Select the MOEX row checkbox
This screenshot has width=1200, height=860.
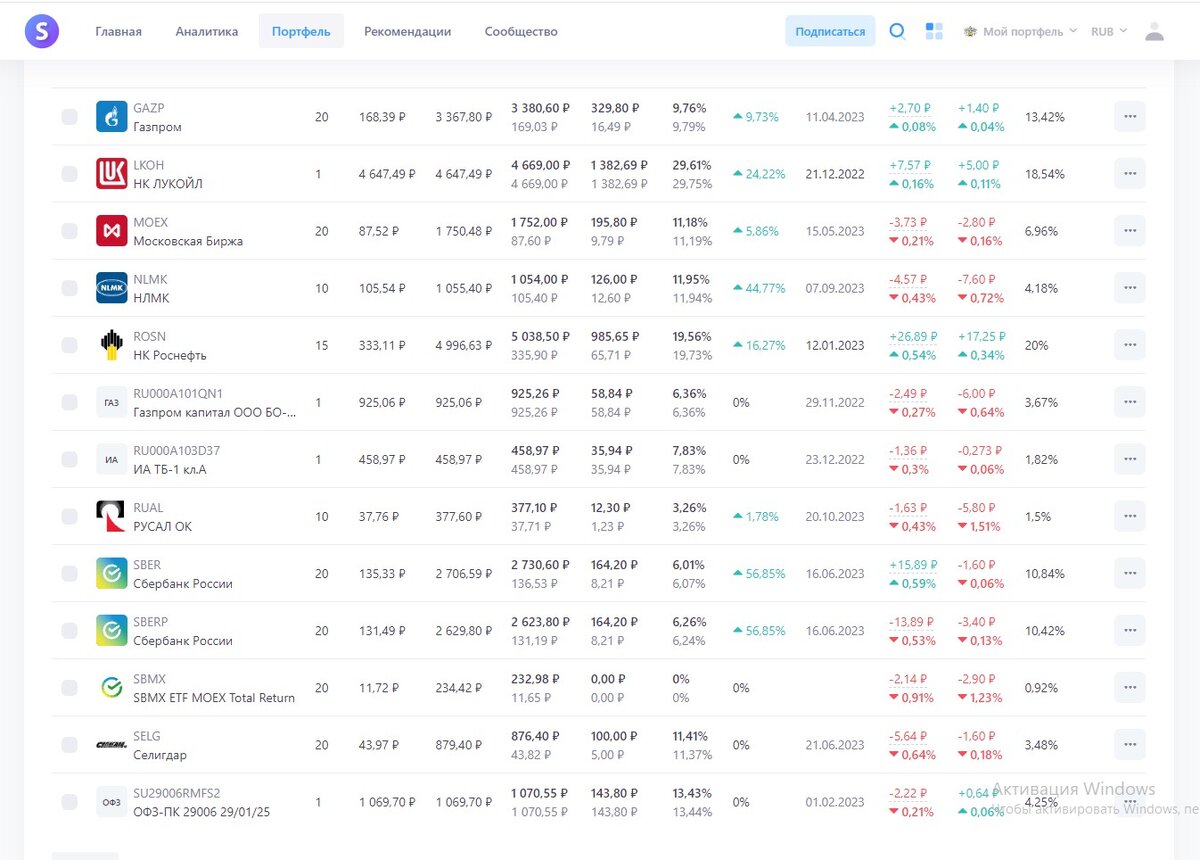69,231
